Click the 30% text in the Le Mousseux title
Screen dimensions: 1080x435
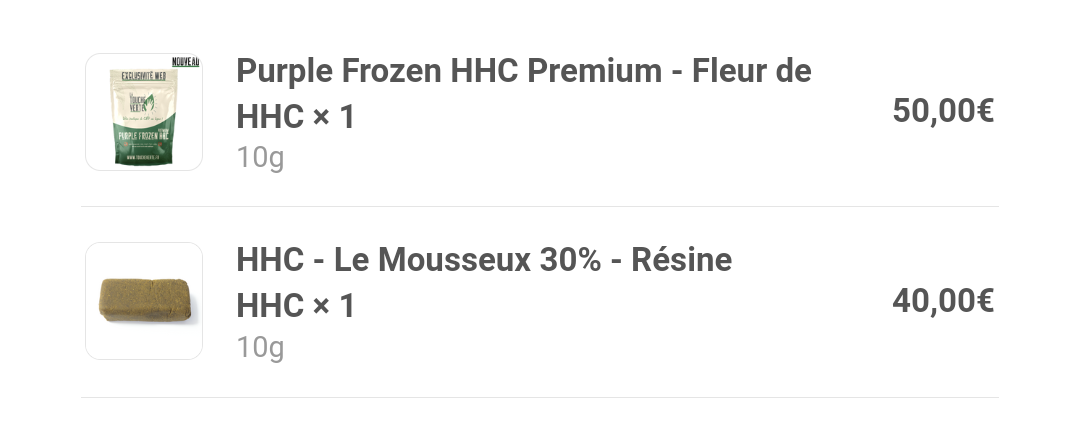point(570,260)
